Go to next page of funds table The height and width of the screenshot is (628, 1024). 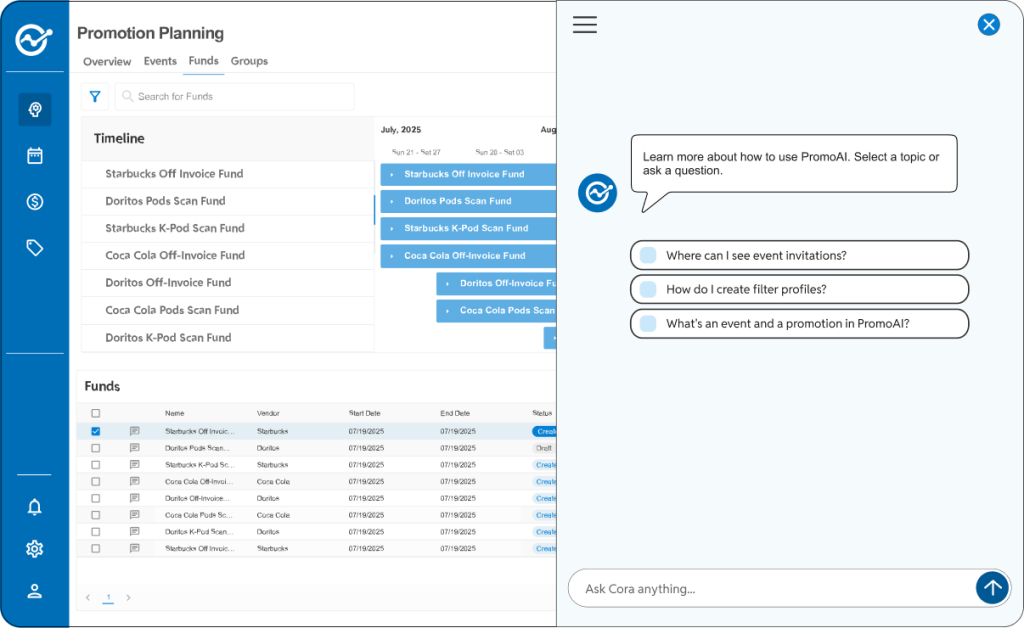point(128,597)
